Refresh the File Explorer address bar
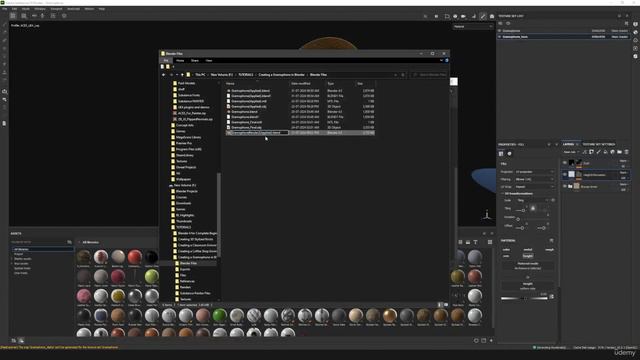 (x=403, y=75)
